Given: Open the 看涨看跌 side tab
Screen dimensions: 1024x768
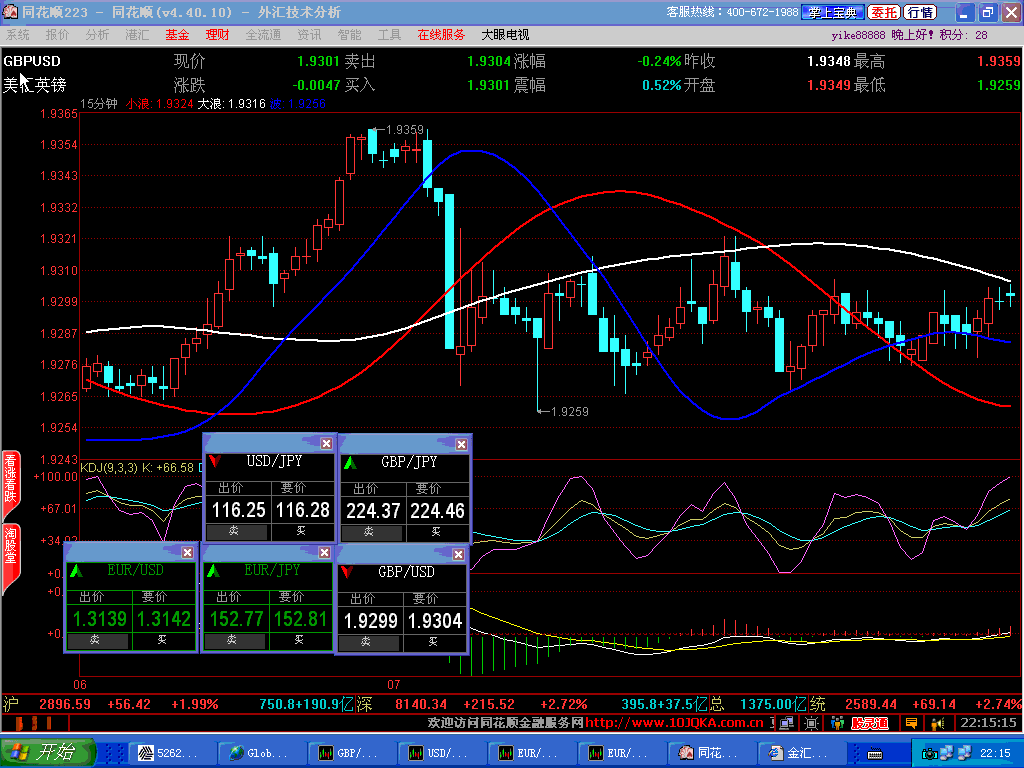Looking at the screenshot, I should click(10, 484).
